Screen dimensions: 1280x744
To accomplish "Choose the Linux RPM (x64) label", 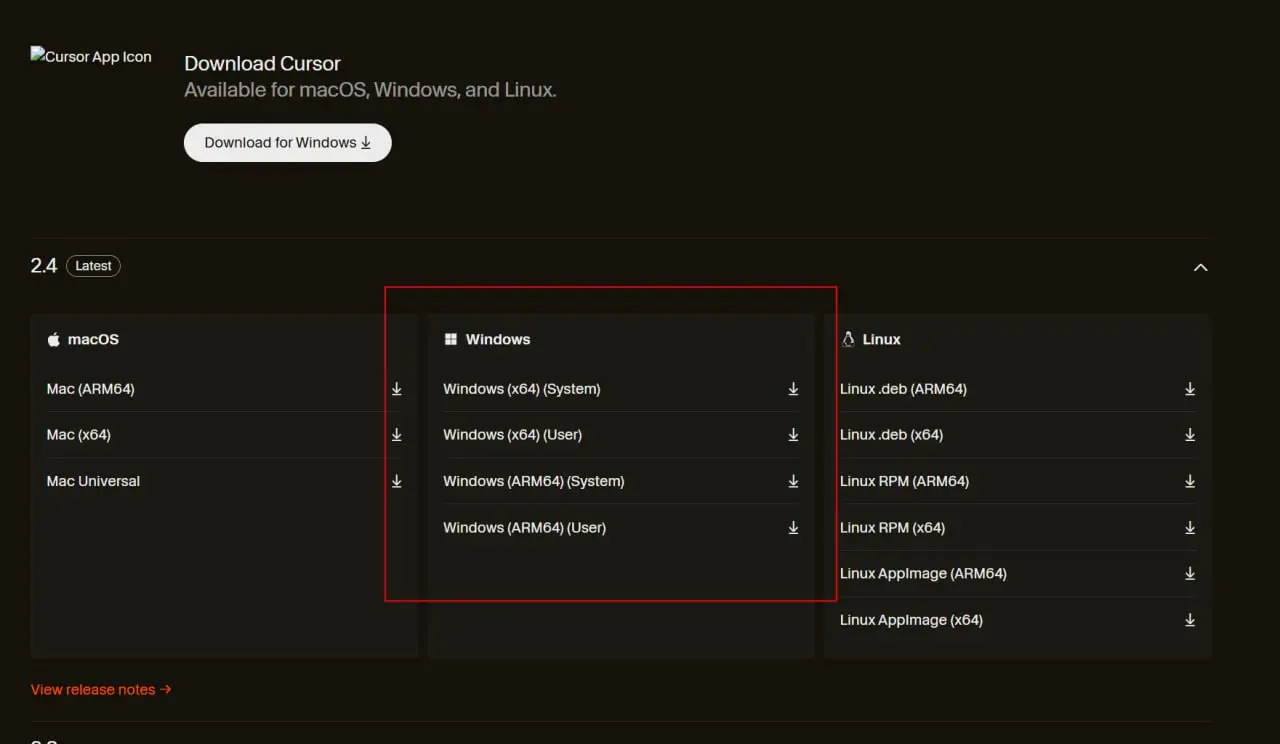I will (x=892, y=528).
